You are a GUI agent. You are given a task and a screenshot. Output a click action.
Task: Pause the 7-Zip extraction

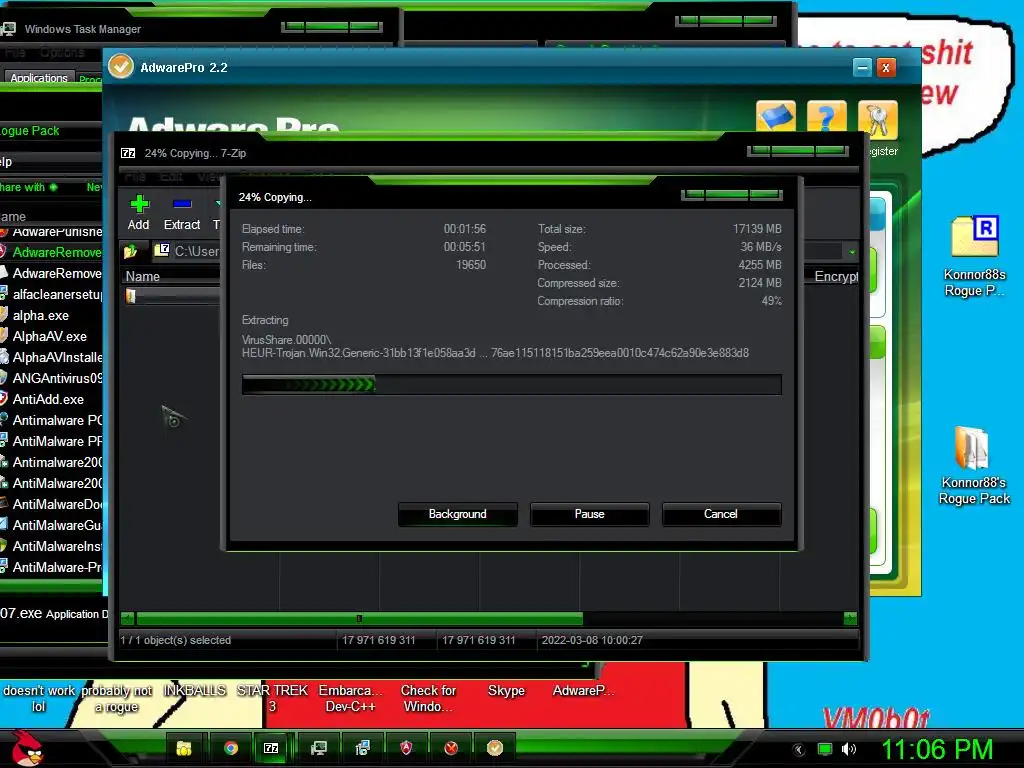pyautogui.click(x=589, y=514)
